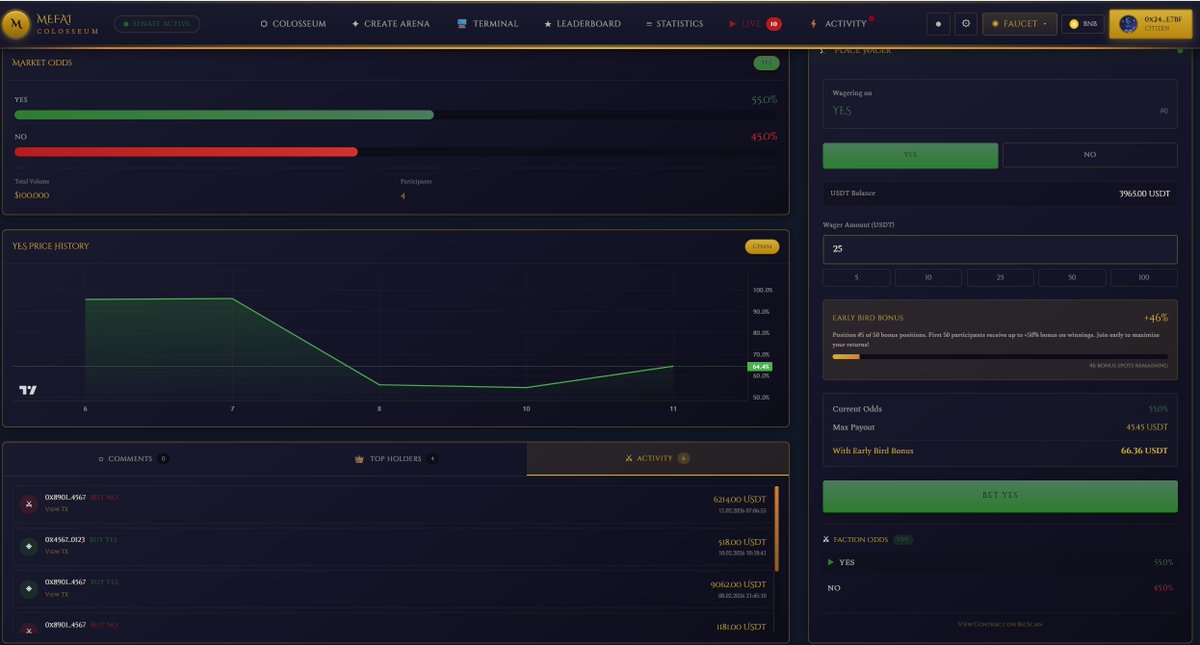Open the Statistics page
Viewport: 1200px width, 645px height.
pyautogui.click(x=674, y=24)
